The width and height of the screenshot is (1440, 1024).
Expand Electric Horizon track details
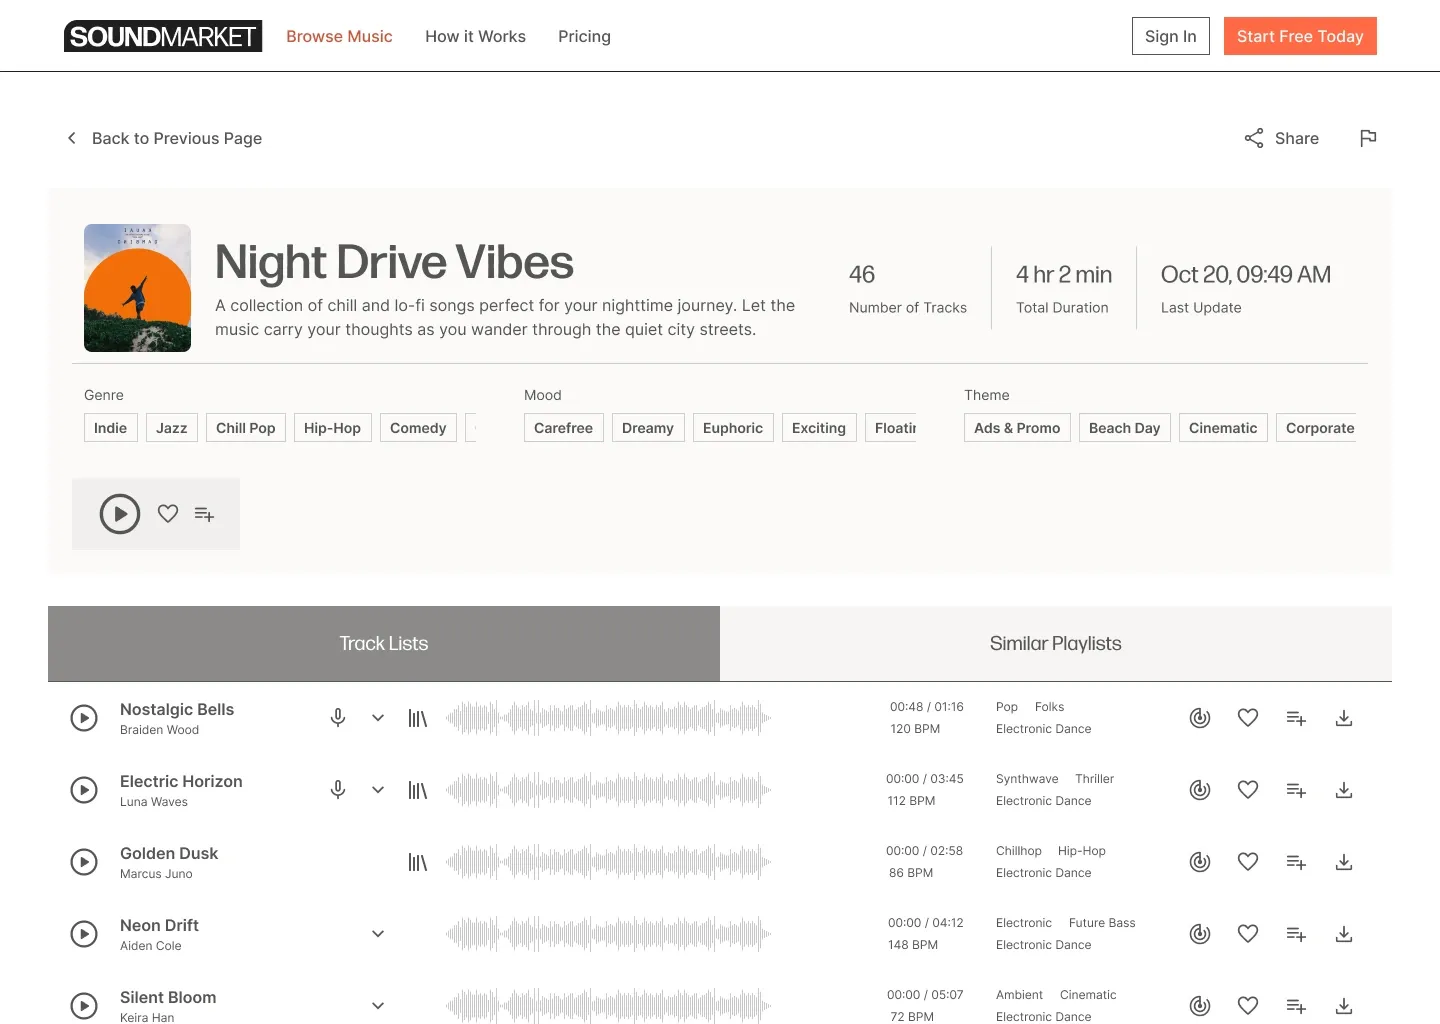(x=378, y=790)
